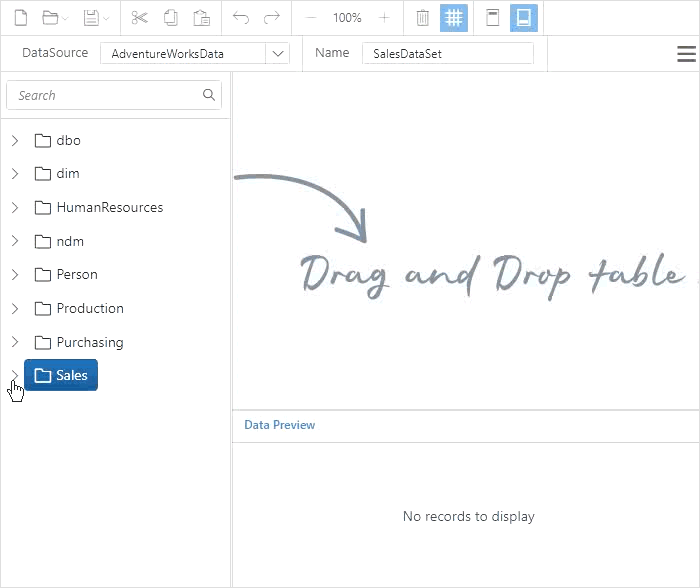
Task: Click the Search schema input field
Action: 105,95
